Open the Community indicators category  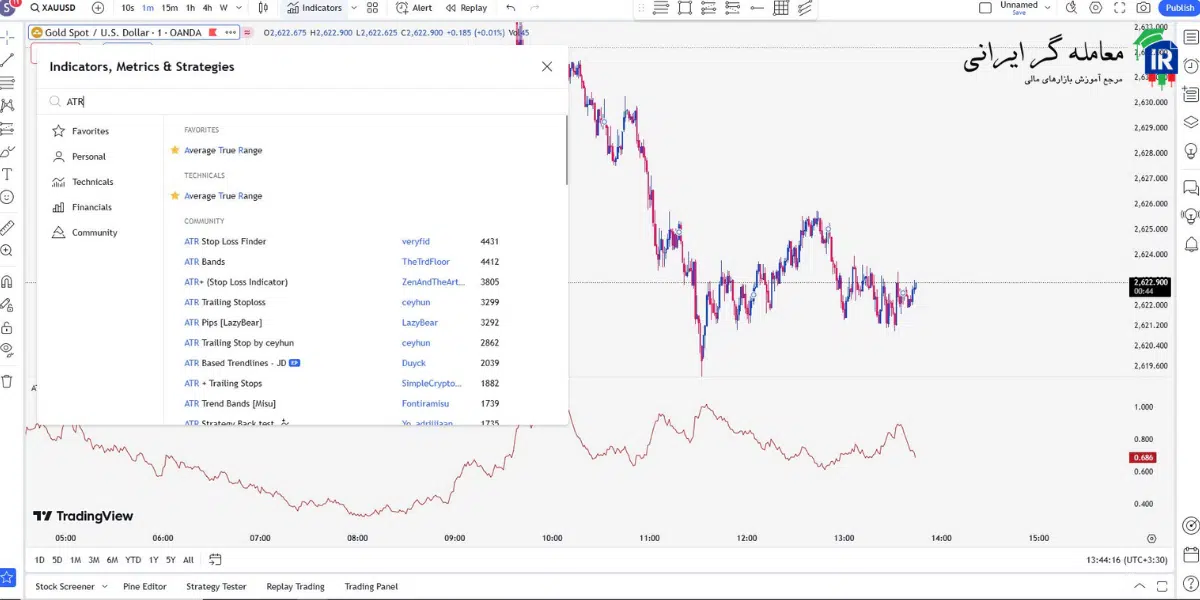coord(94,233)
